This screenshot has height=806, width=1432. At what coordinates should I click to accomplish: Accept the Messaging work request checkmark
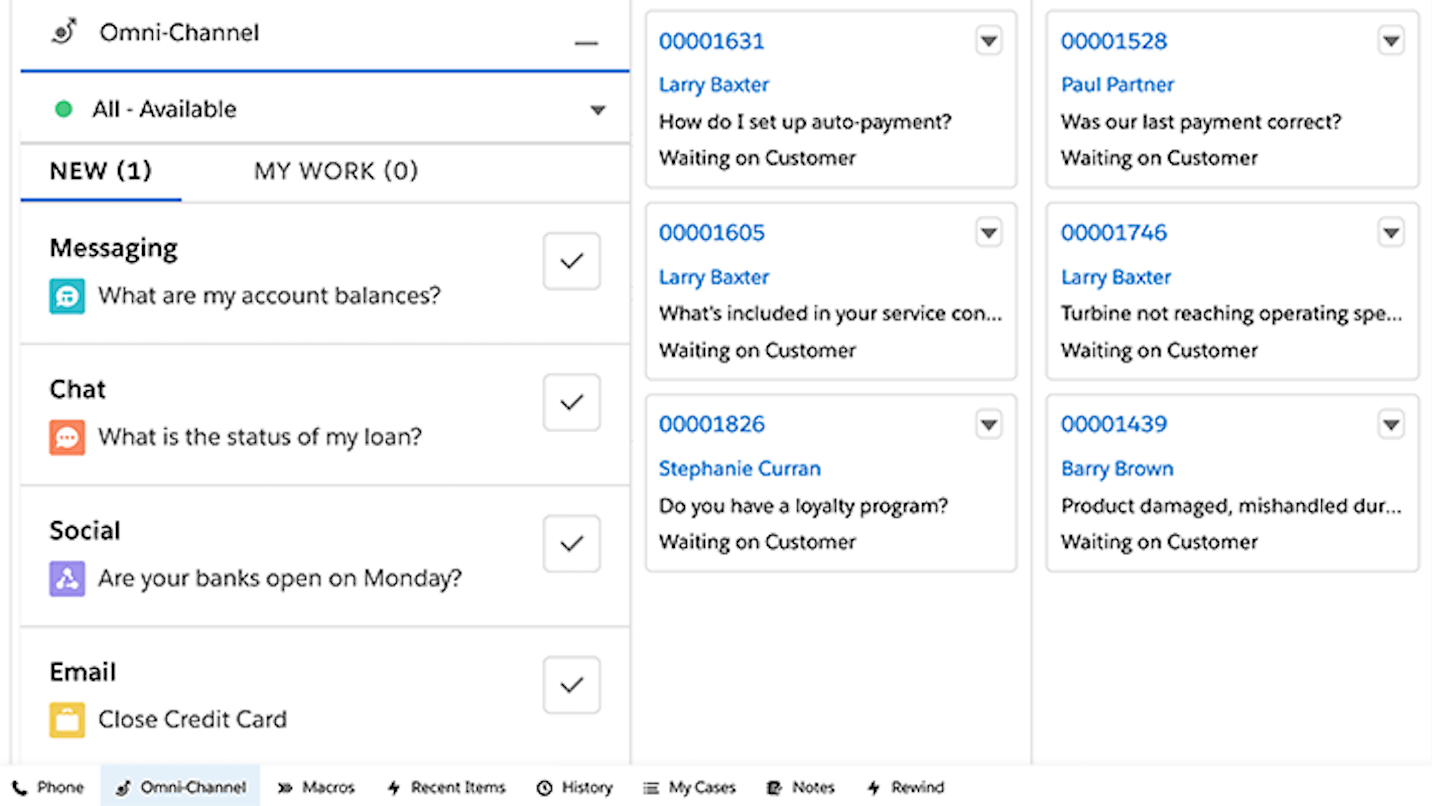pos(571,261)
